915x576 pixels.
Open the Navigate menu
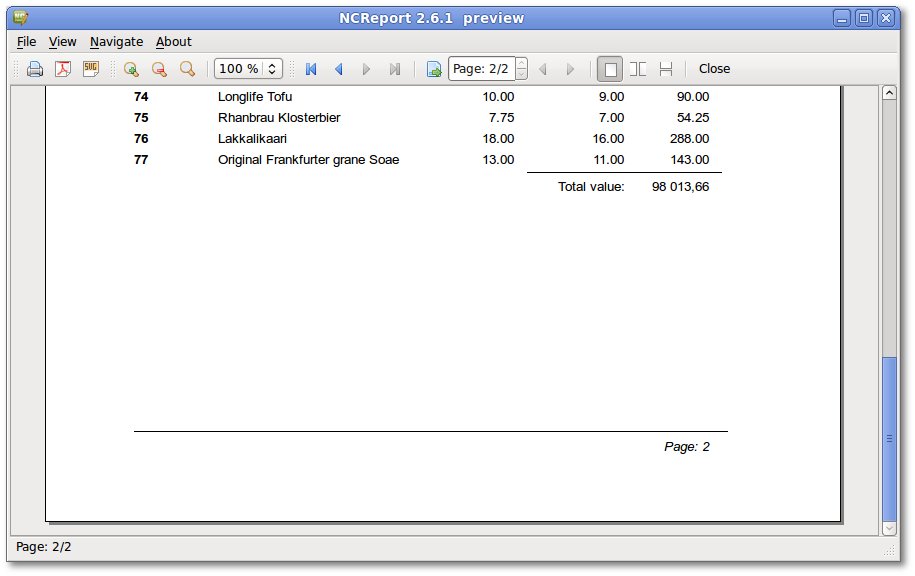116,42
